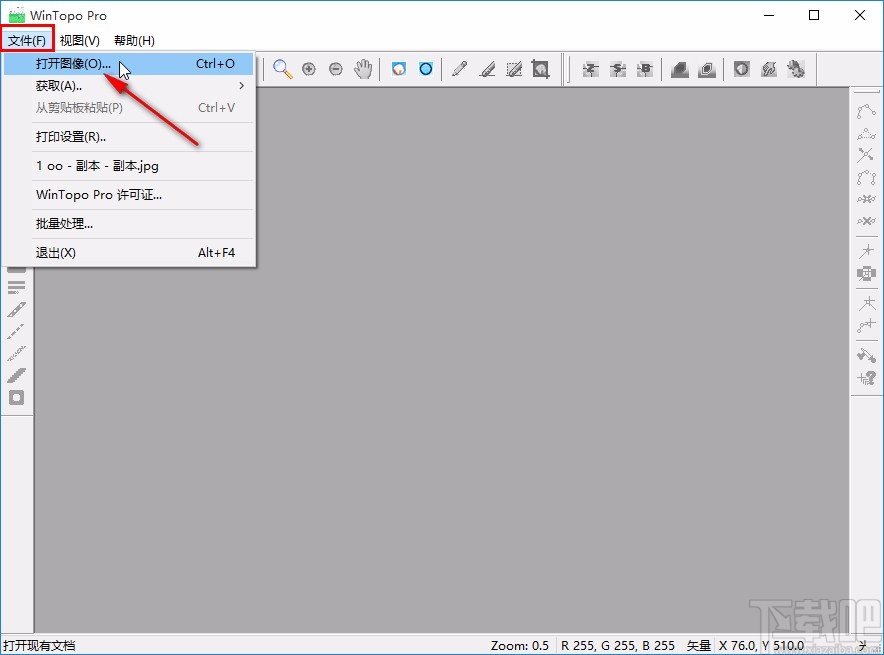Select the crossing arrows line tool

tap(866, 155)
